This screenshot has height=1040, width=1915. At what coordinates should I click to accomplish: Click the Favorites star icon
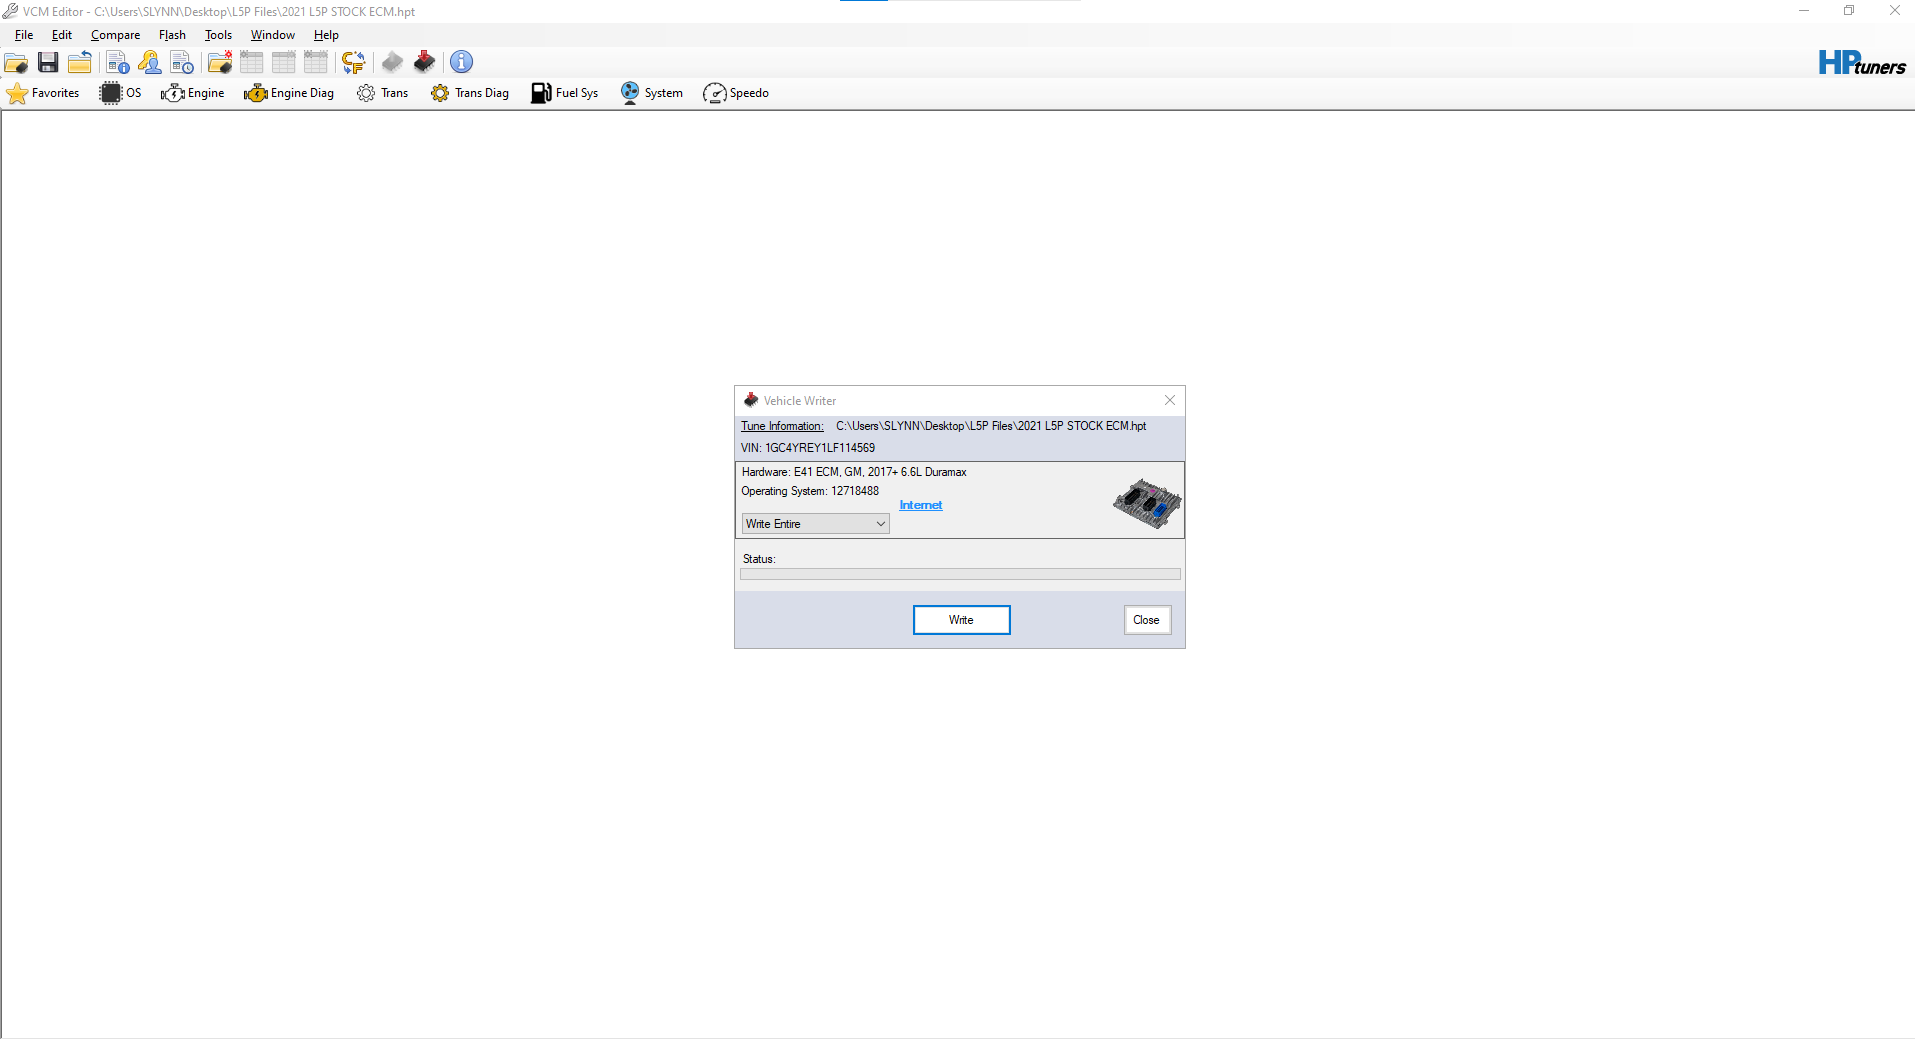17,93
